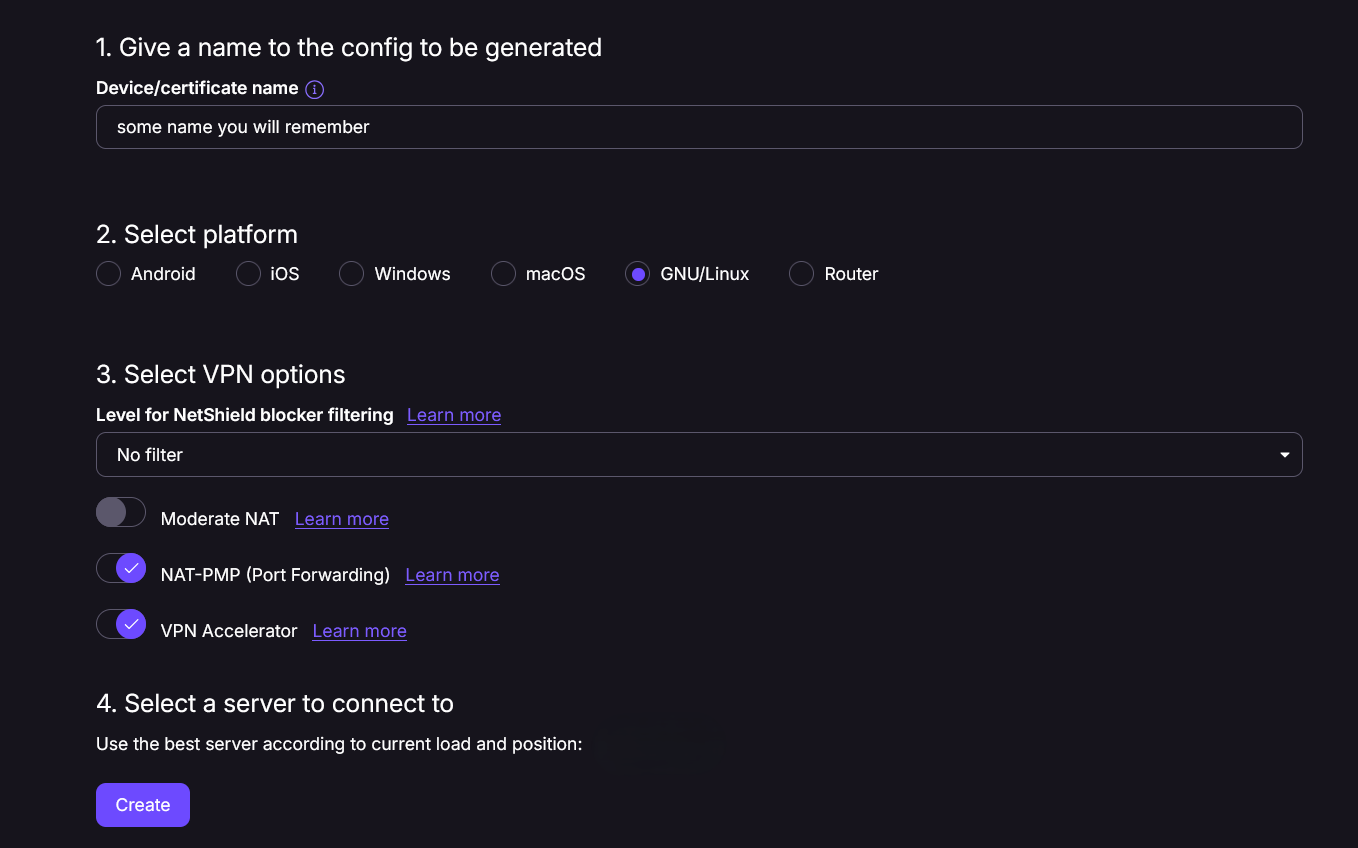This screenshot has height=848, width=1358.
Task: Click VPN Accelerator Learn more link
Action: tap(359, 631)
